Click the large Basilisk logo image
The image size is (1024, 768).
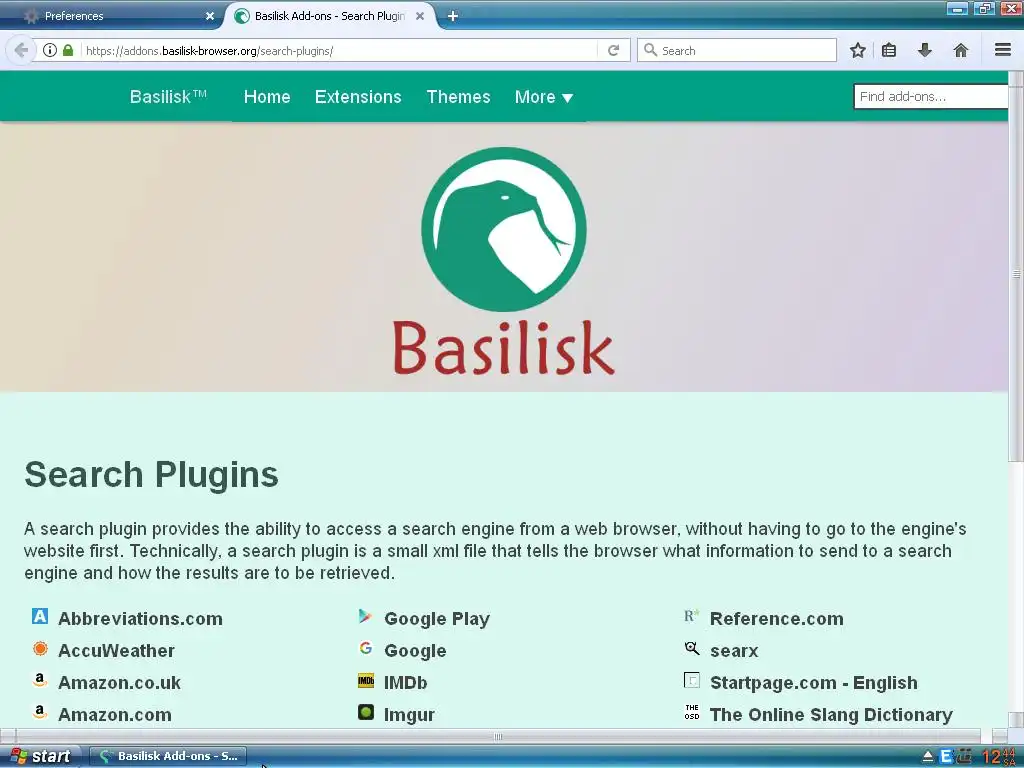504,261
